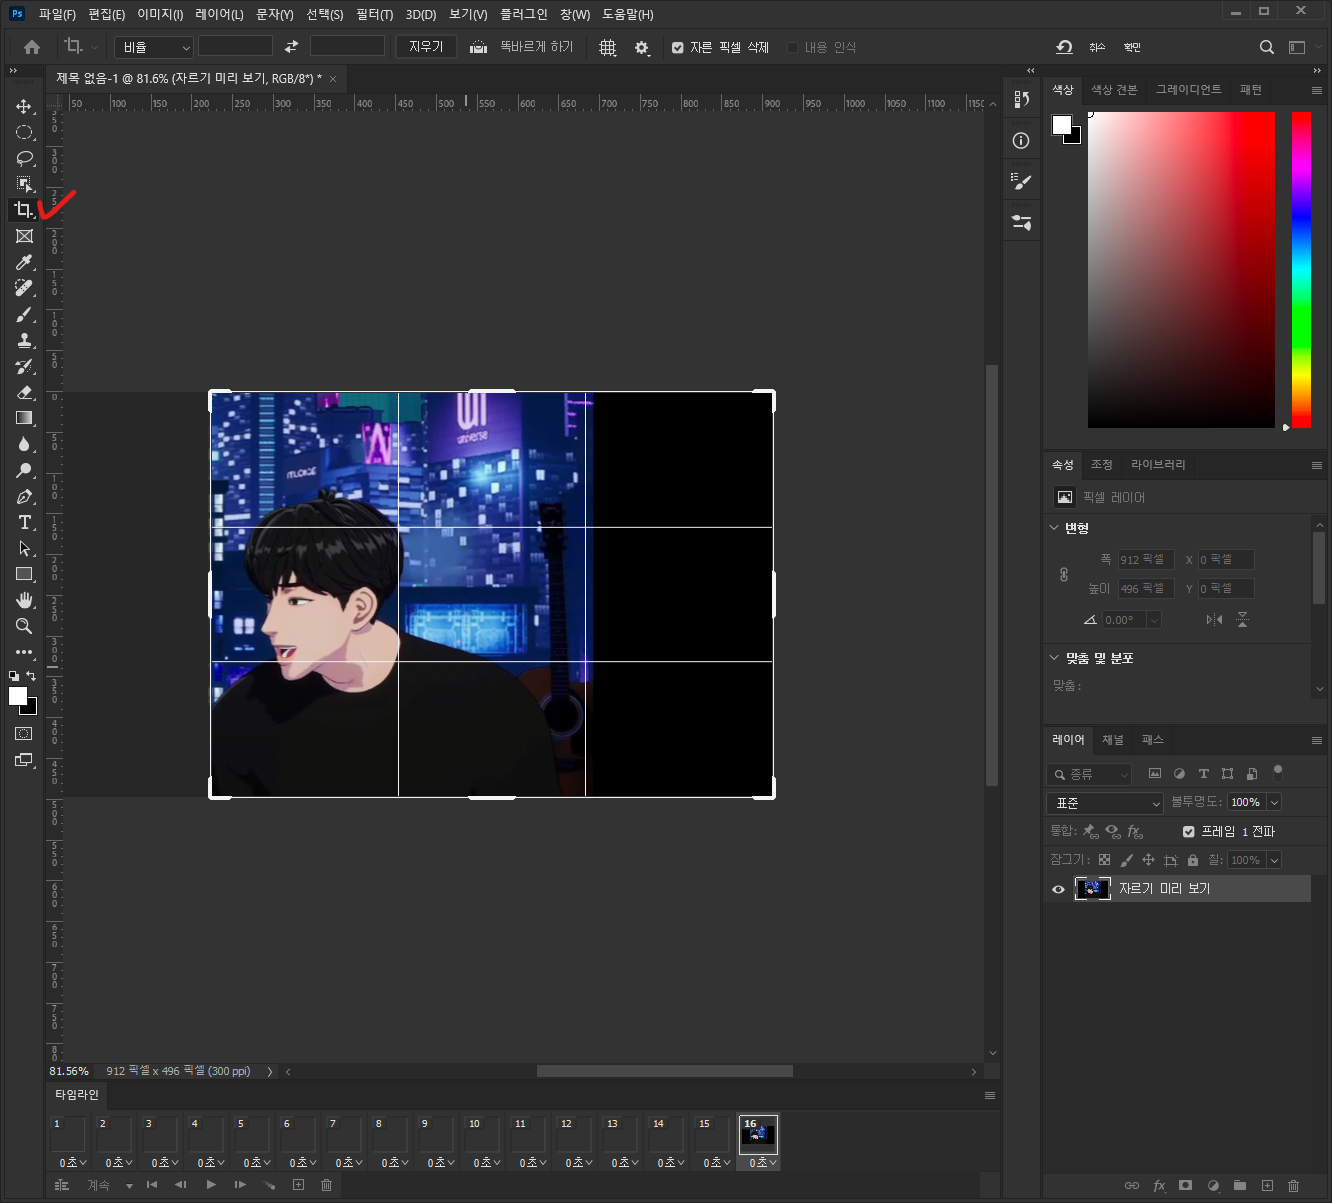Open the layer kind 종류 filter dropdown

pyautogui.click(x=1089, y=774)
